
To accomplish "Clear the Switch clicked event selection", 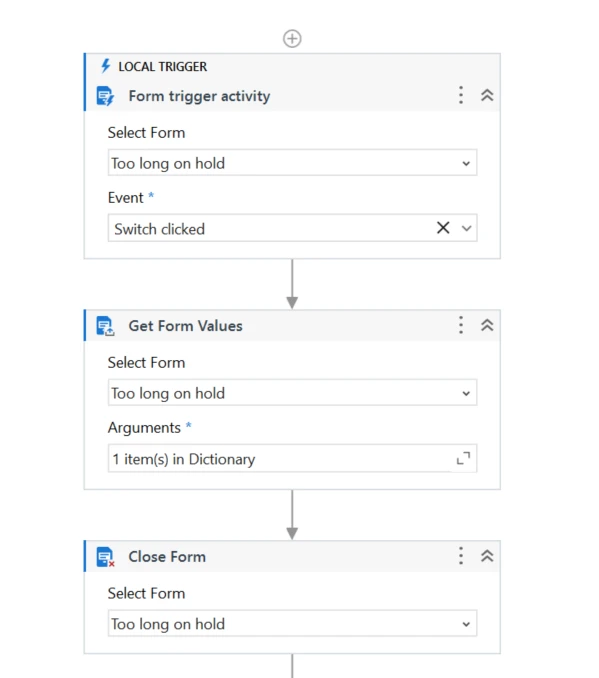I will pos(443,228).
